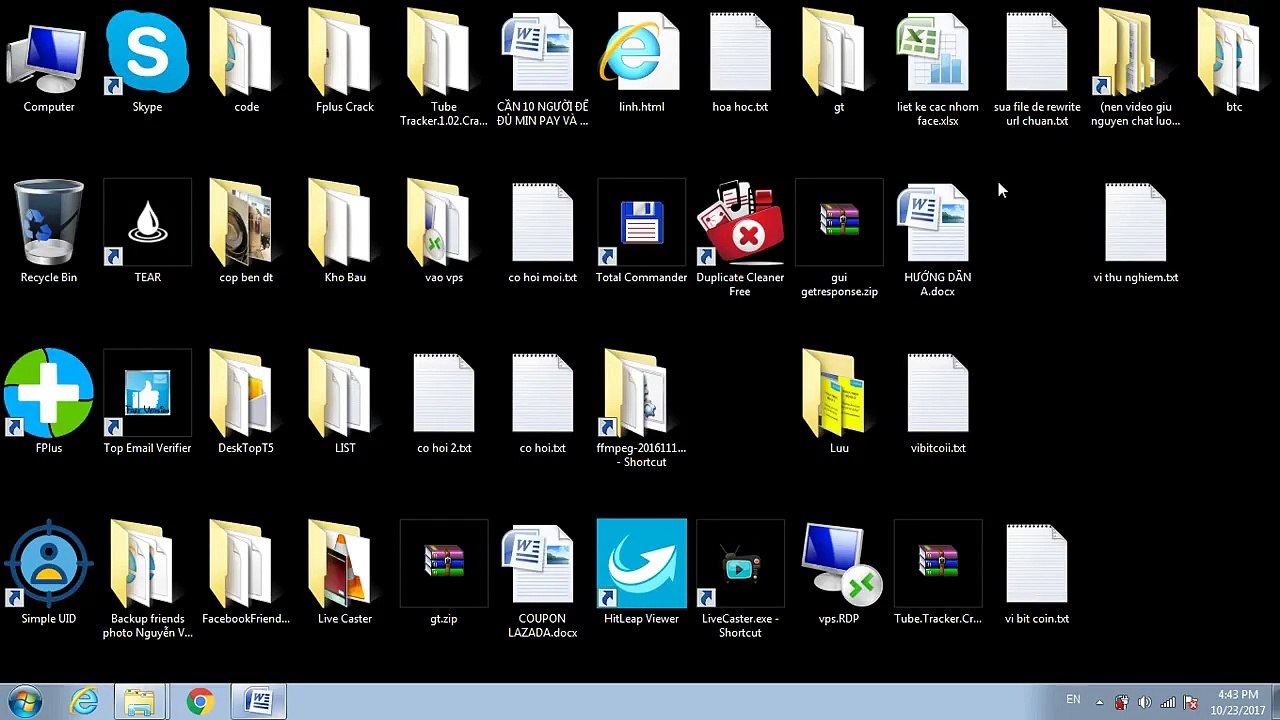
Task: Select the FPlus shortcut icon
Action: (x=49, y=403)
